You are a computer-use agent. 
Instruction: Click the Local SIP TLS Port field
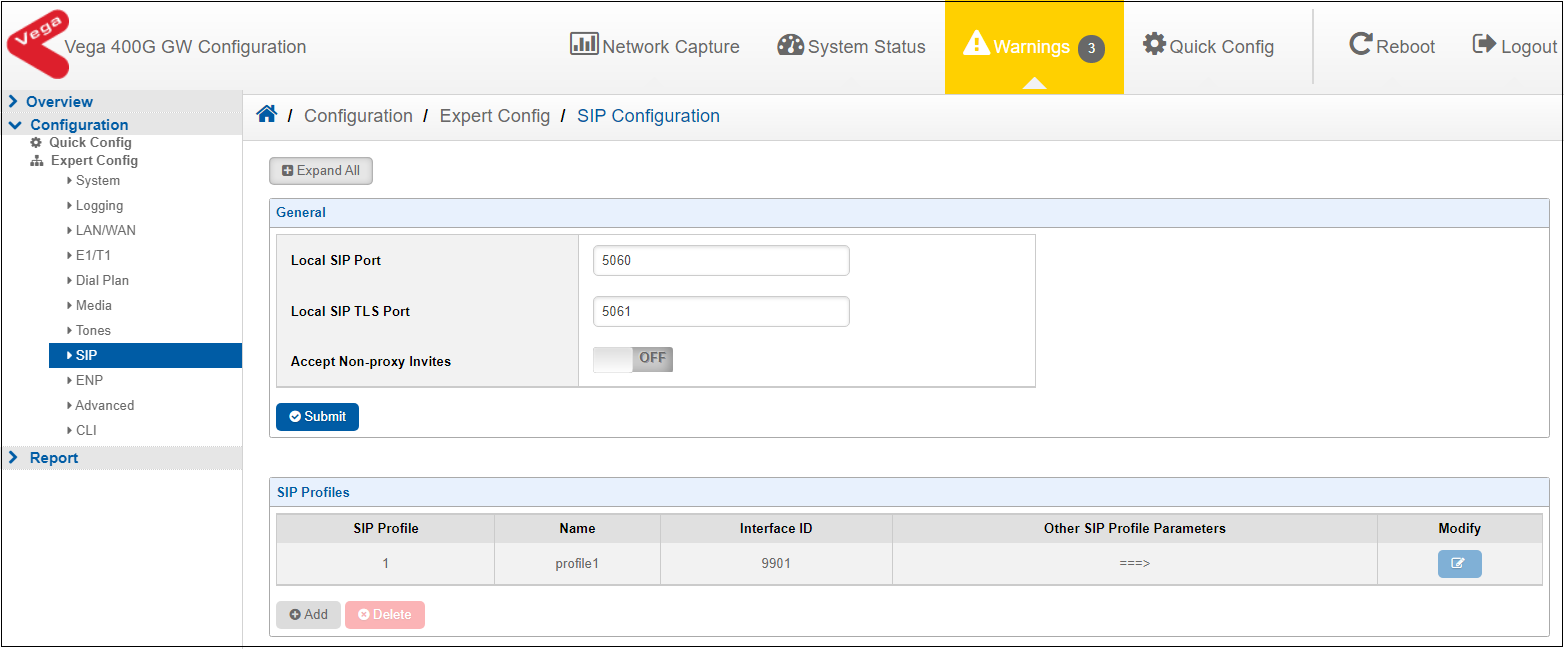721,311
